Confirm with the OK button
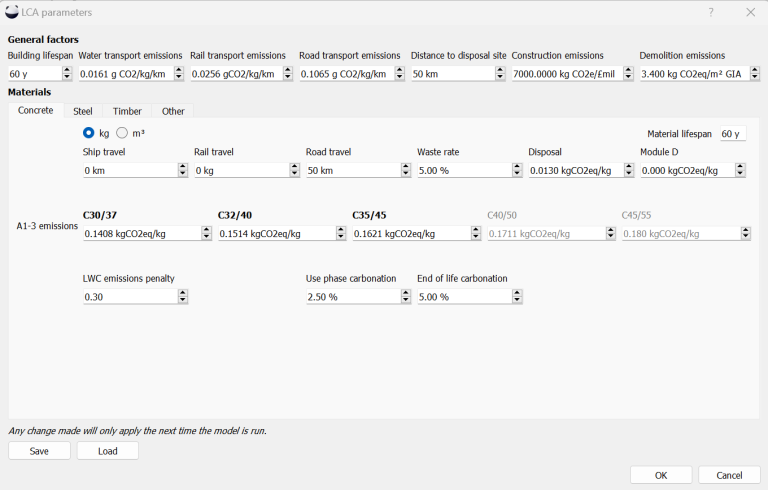This screenshot has width=768, height=490. click(x=660, y=475)
